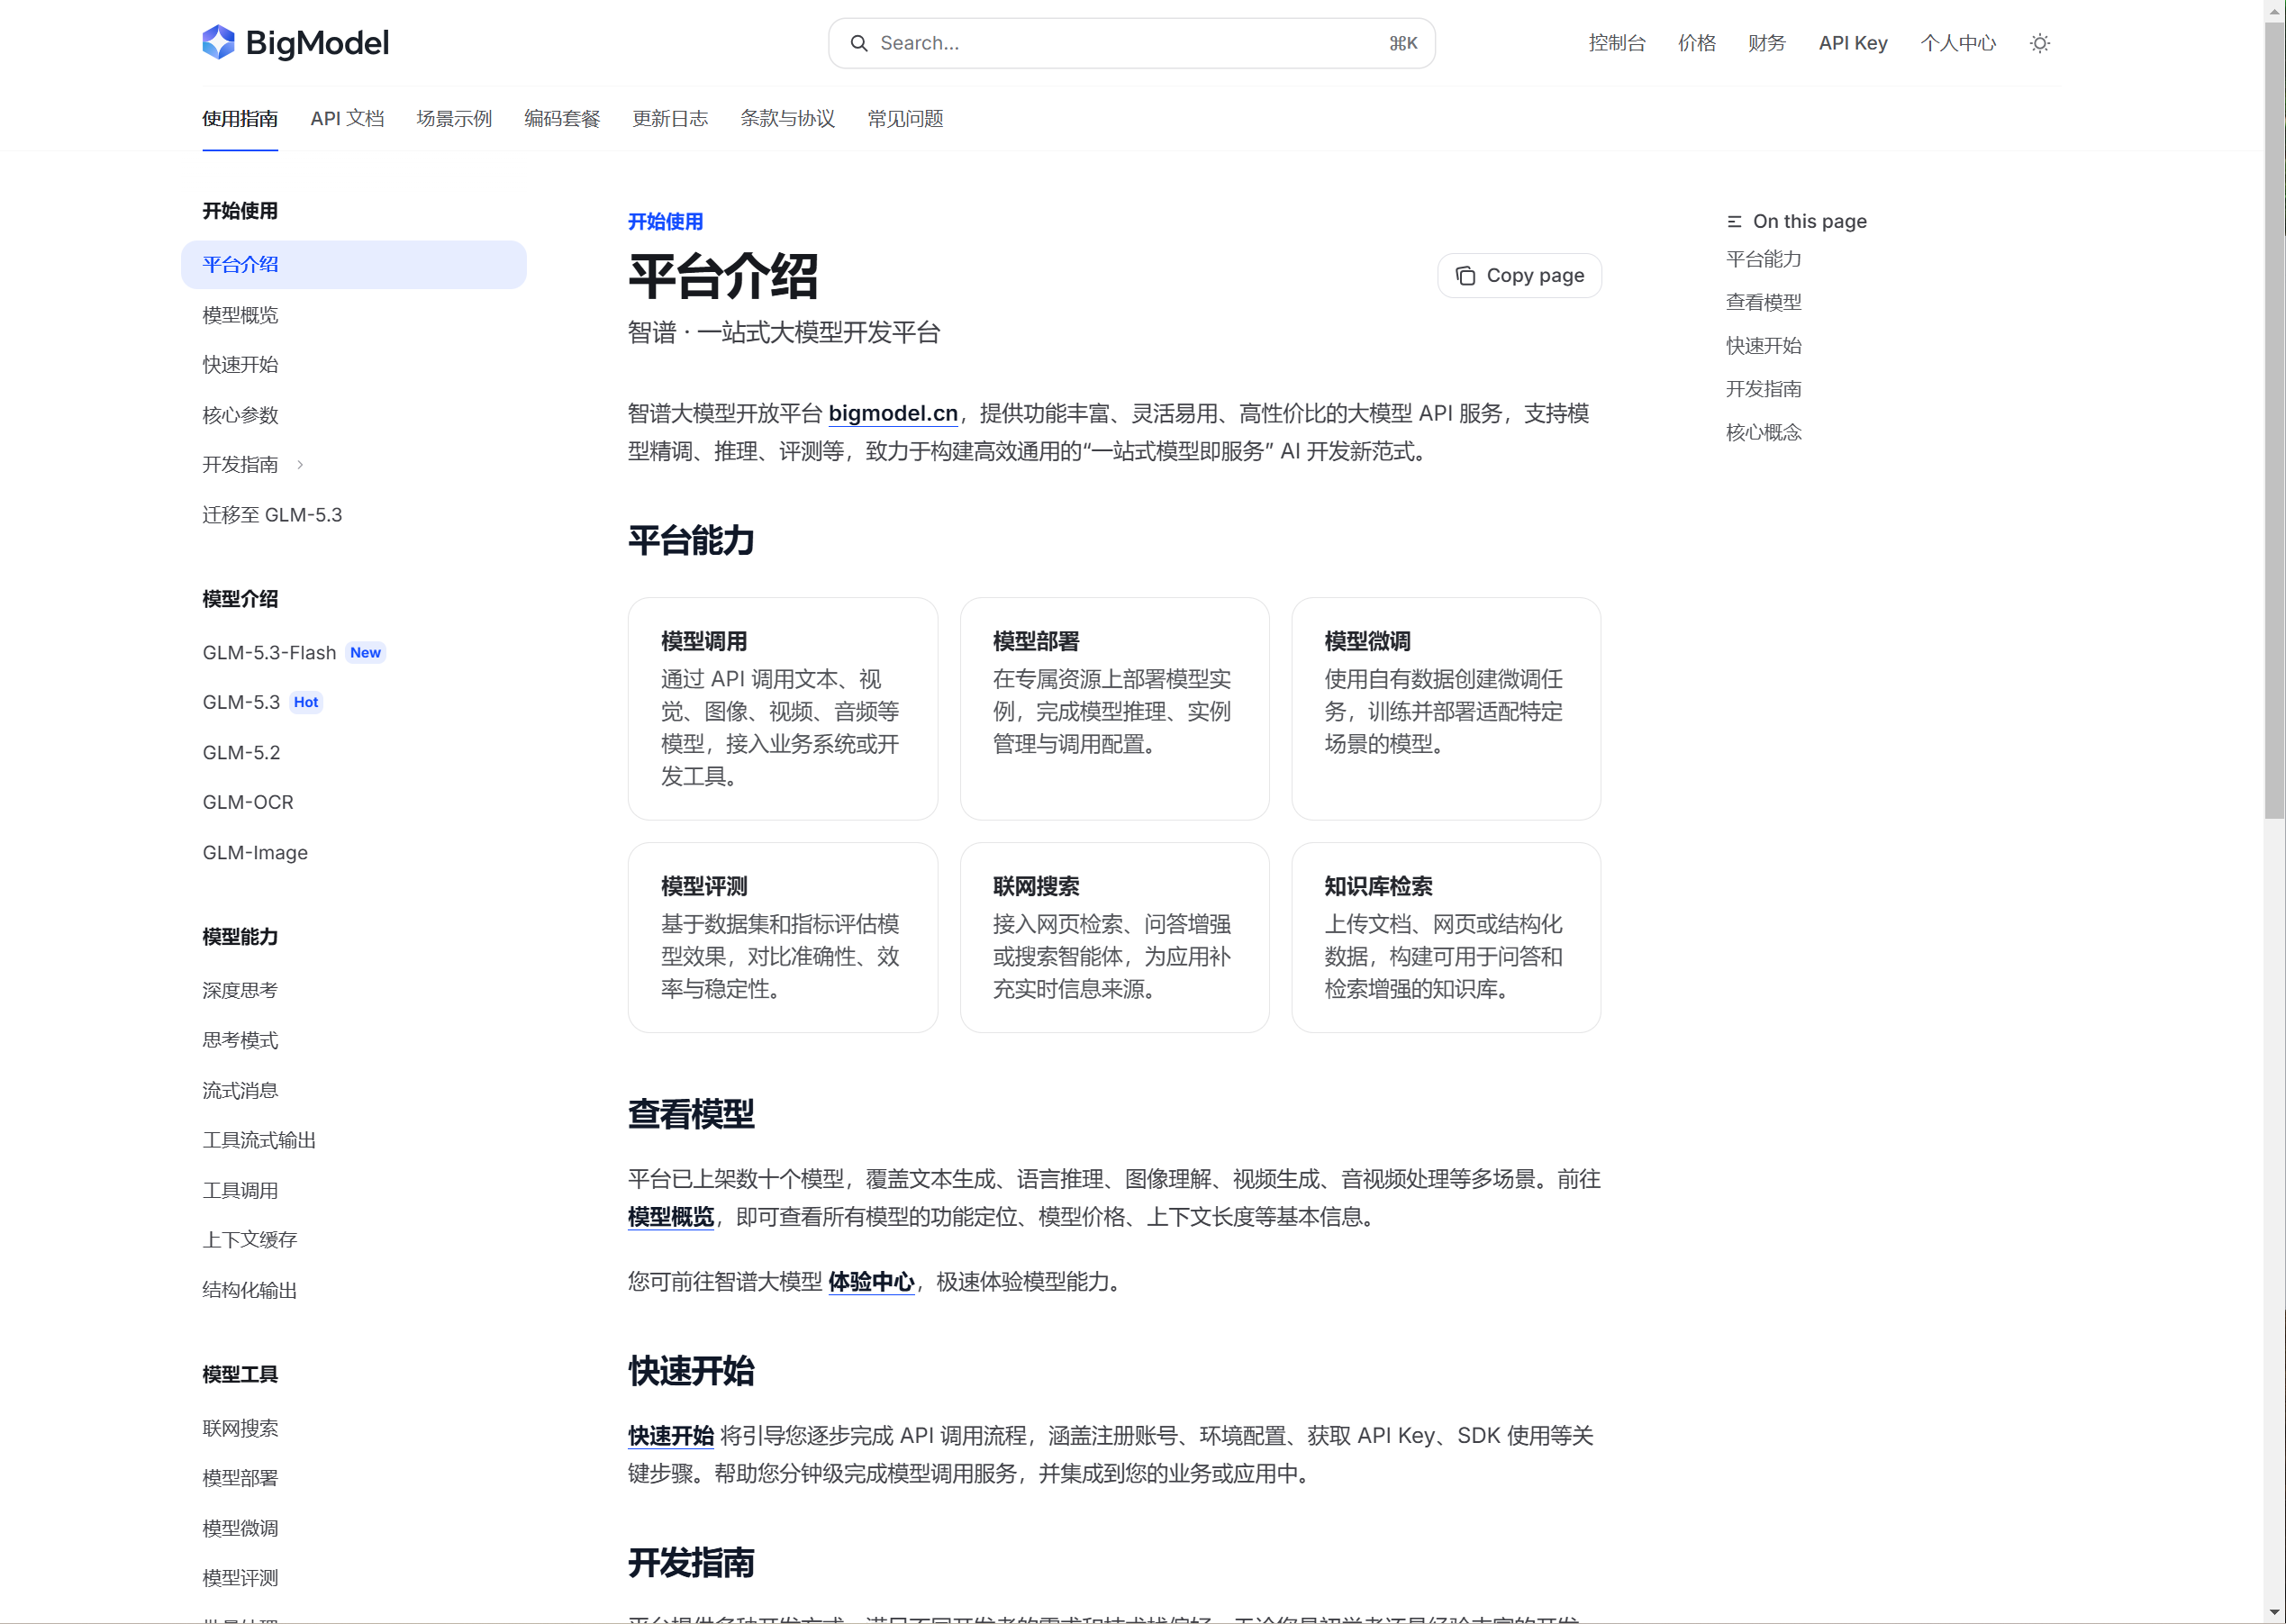Image resolution: width=2286 pixels, height=1624 pixels.
Task: Click the BigModel logo icon
Action: [218, 43]
